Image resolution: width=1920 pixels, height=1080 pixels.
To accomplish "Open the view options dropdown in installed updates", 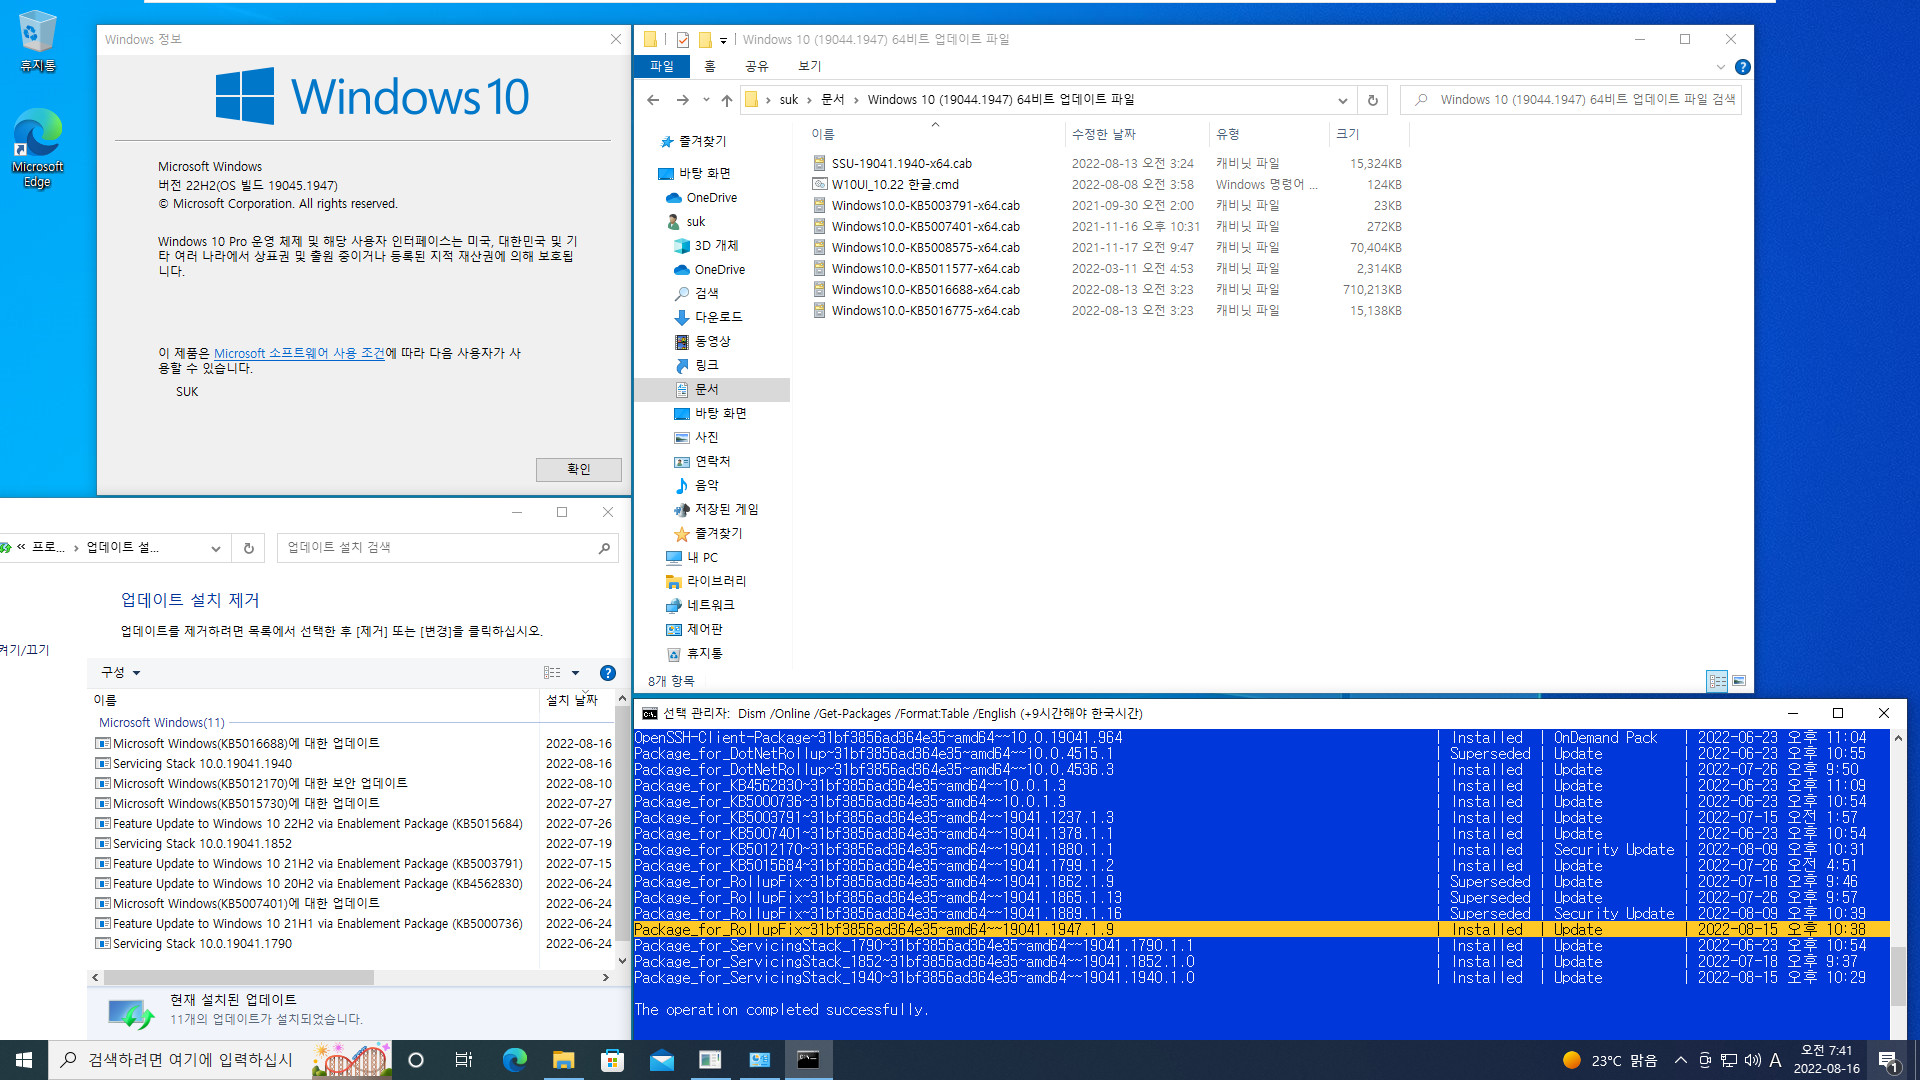I will [x=575, y=673].
